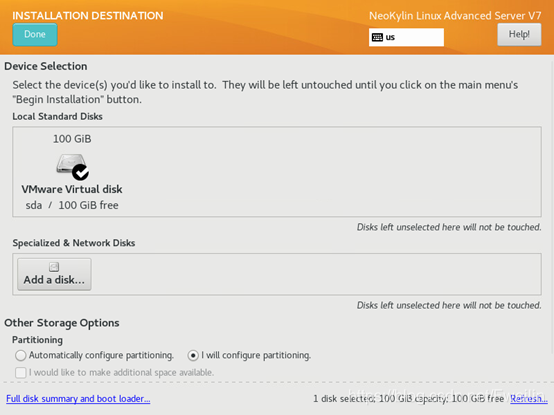
Task: Click the Done button
Action: pos(35,34)
